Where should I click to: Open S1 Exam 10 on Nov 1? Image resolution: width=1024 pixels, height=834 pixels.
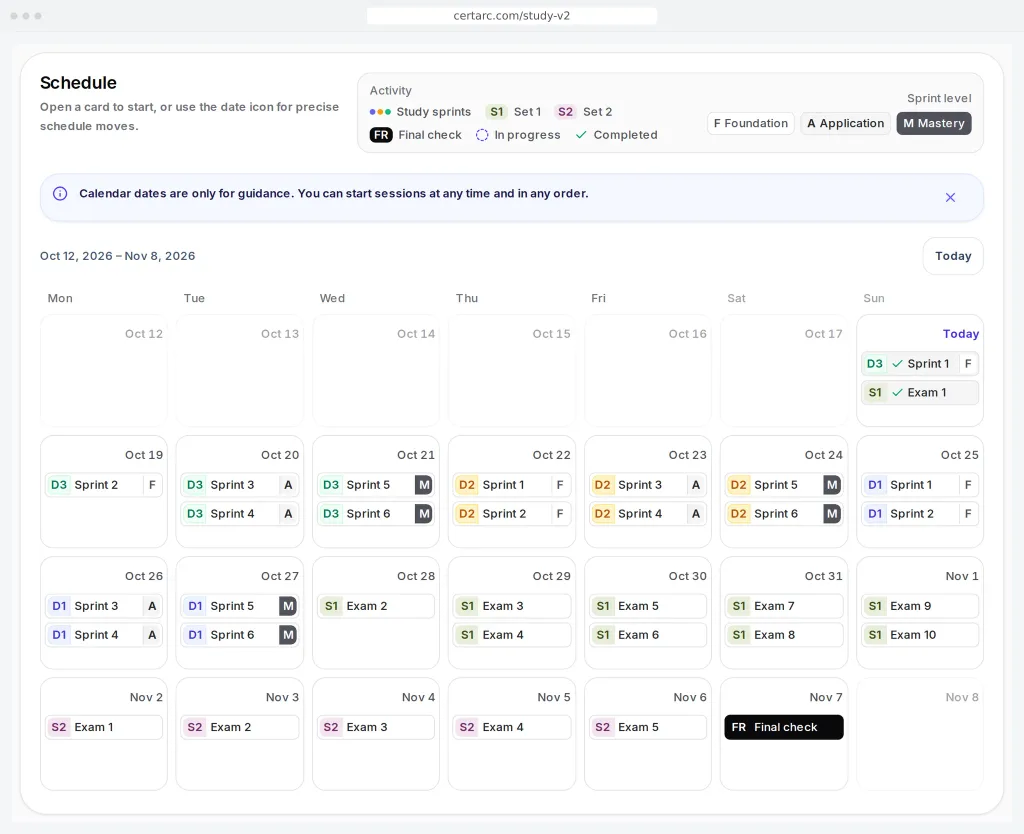pos(920,635)
